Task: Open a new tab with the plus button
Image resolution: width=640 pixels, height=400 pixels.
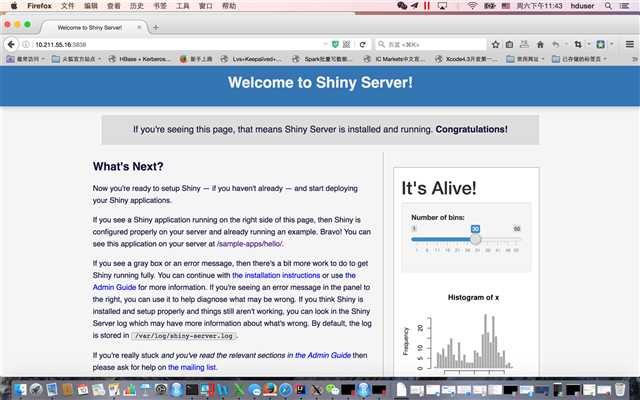Action: 156,28
